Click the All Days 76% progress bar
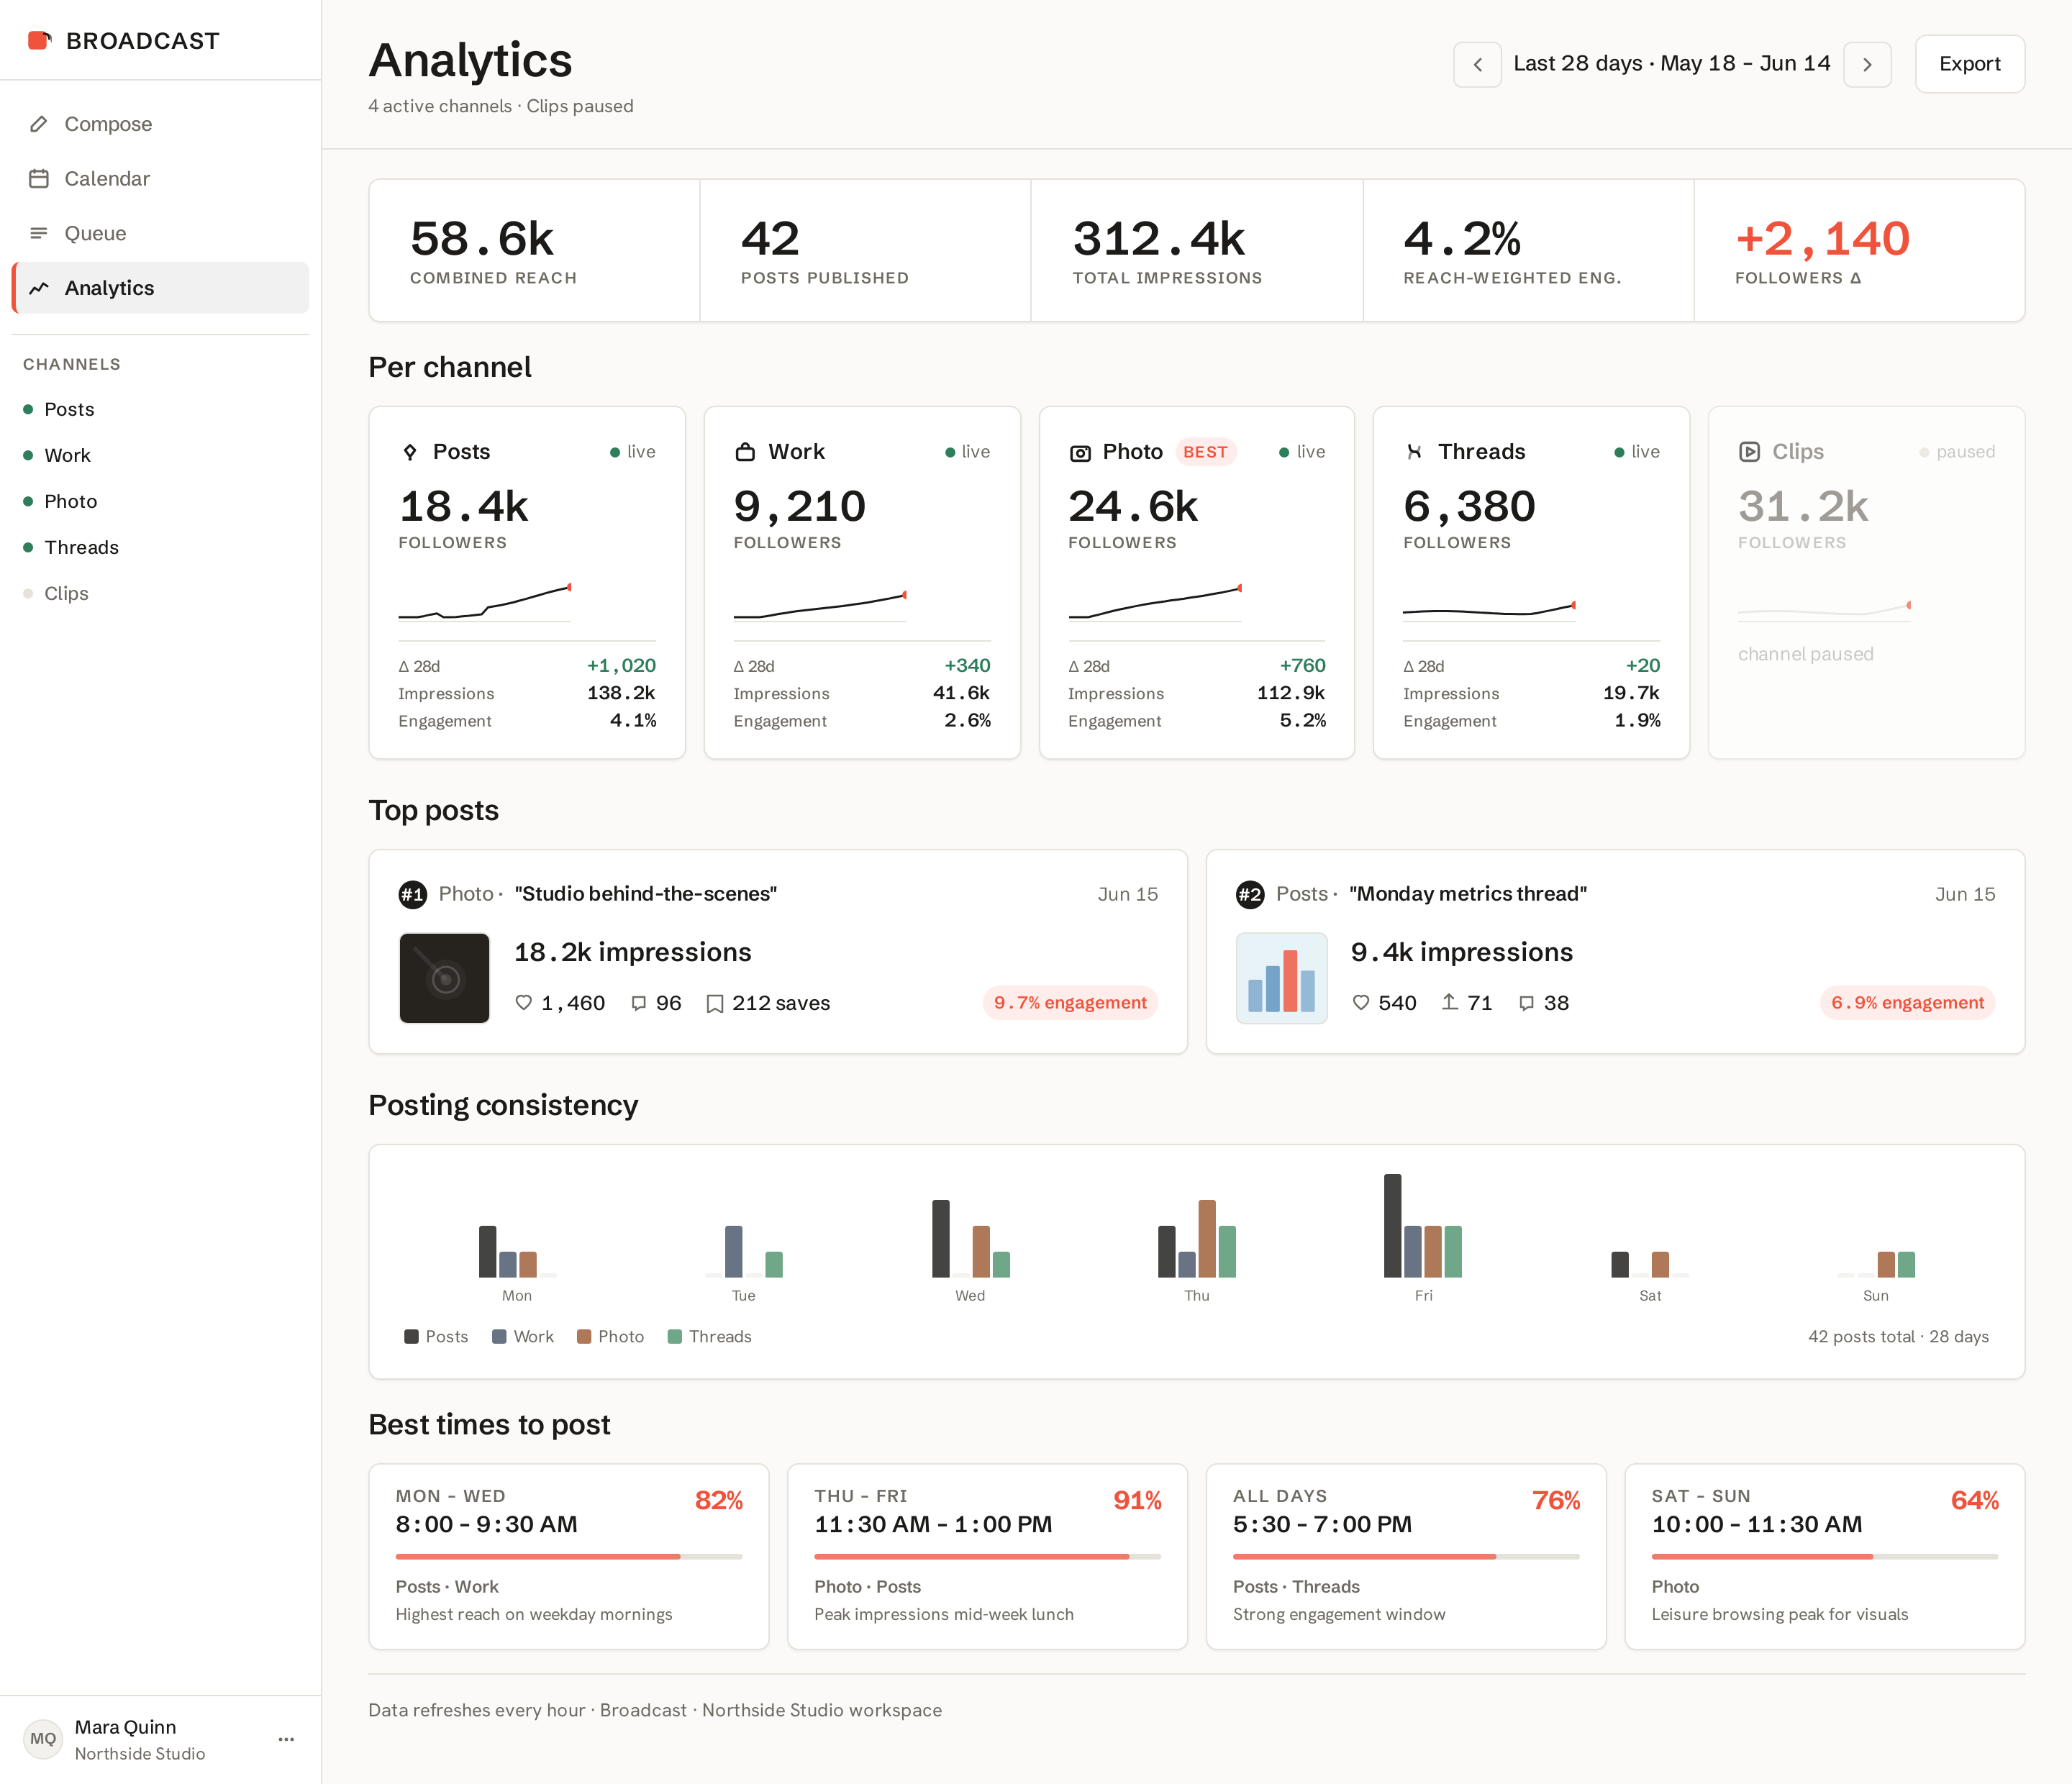 [1406, 1557]
